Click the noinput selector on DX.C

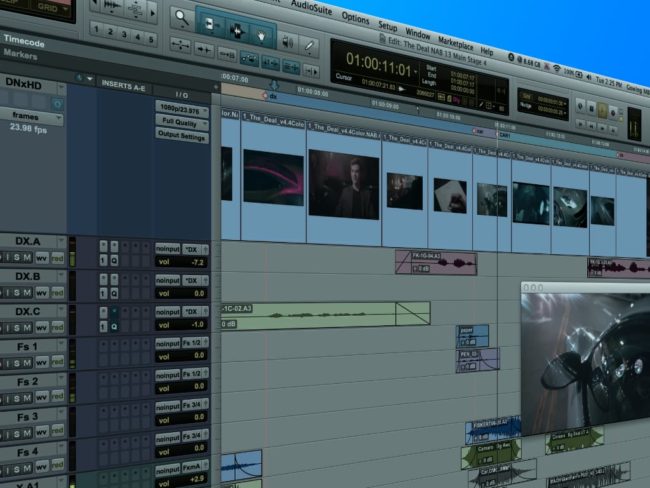(168, 311)
